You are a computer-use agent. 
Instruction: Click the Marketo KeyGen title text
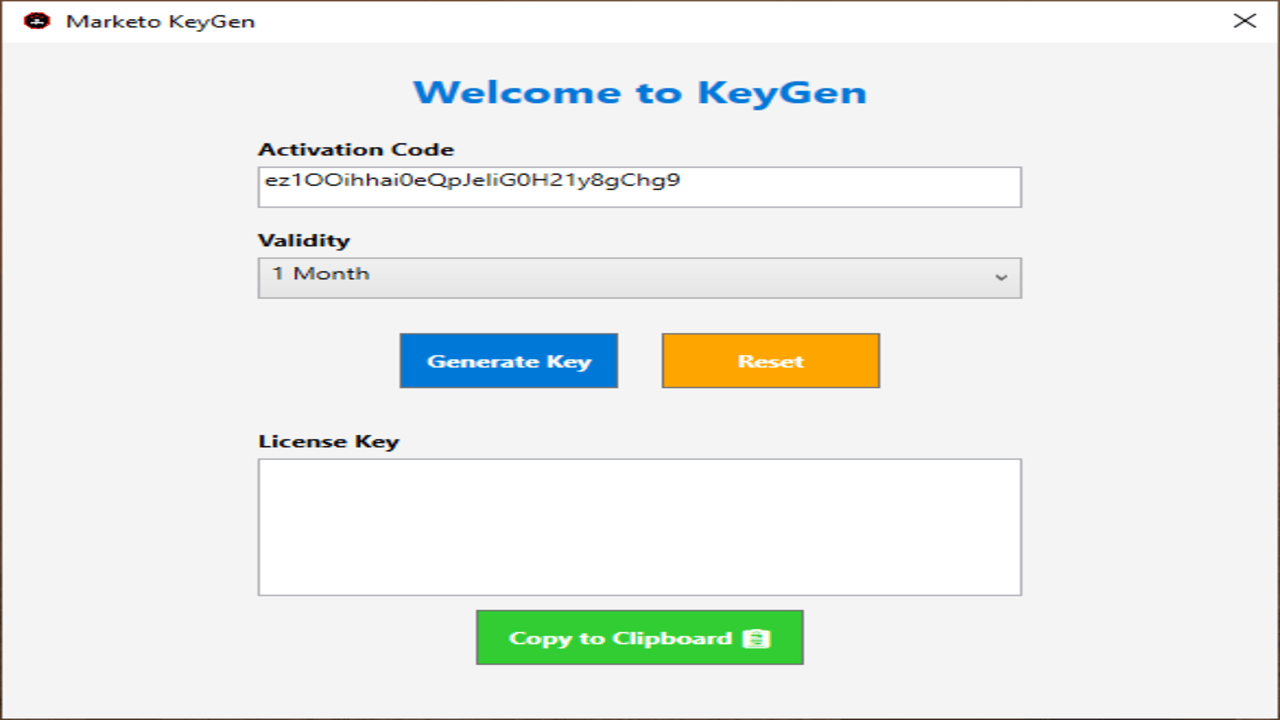click(160, 21)
